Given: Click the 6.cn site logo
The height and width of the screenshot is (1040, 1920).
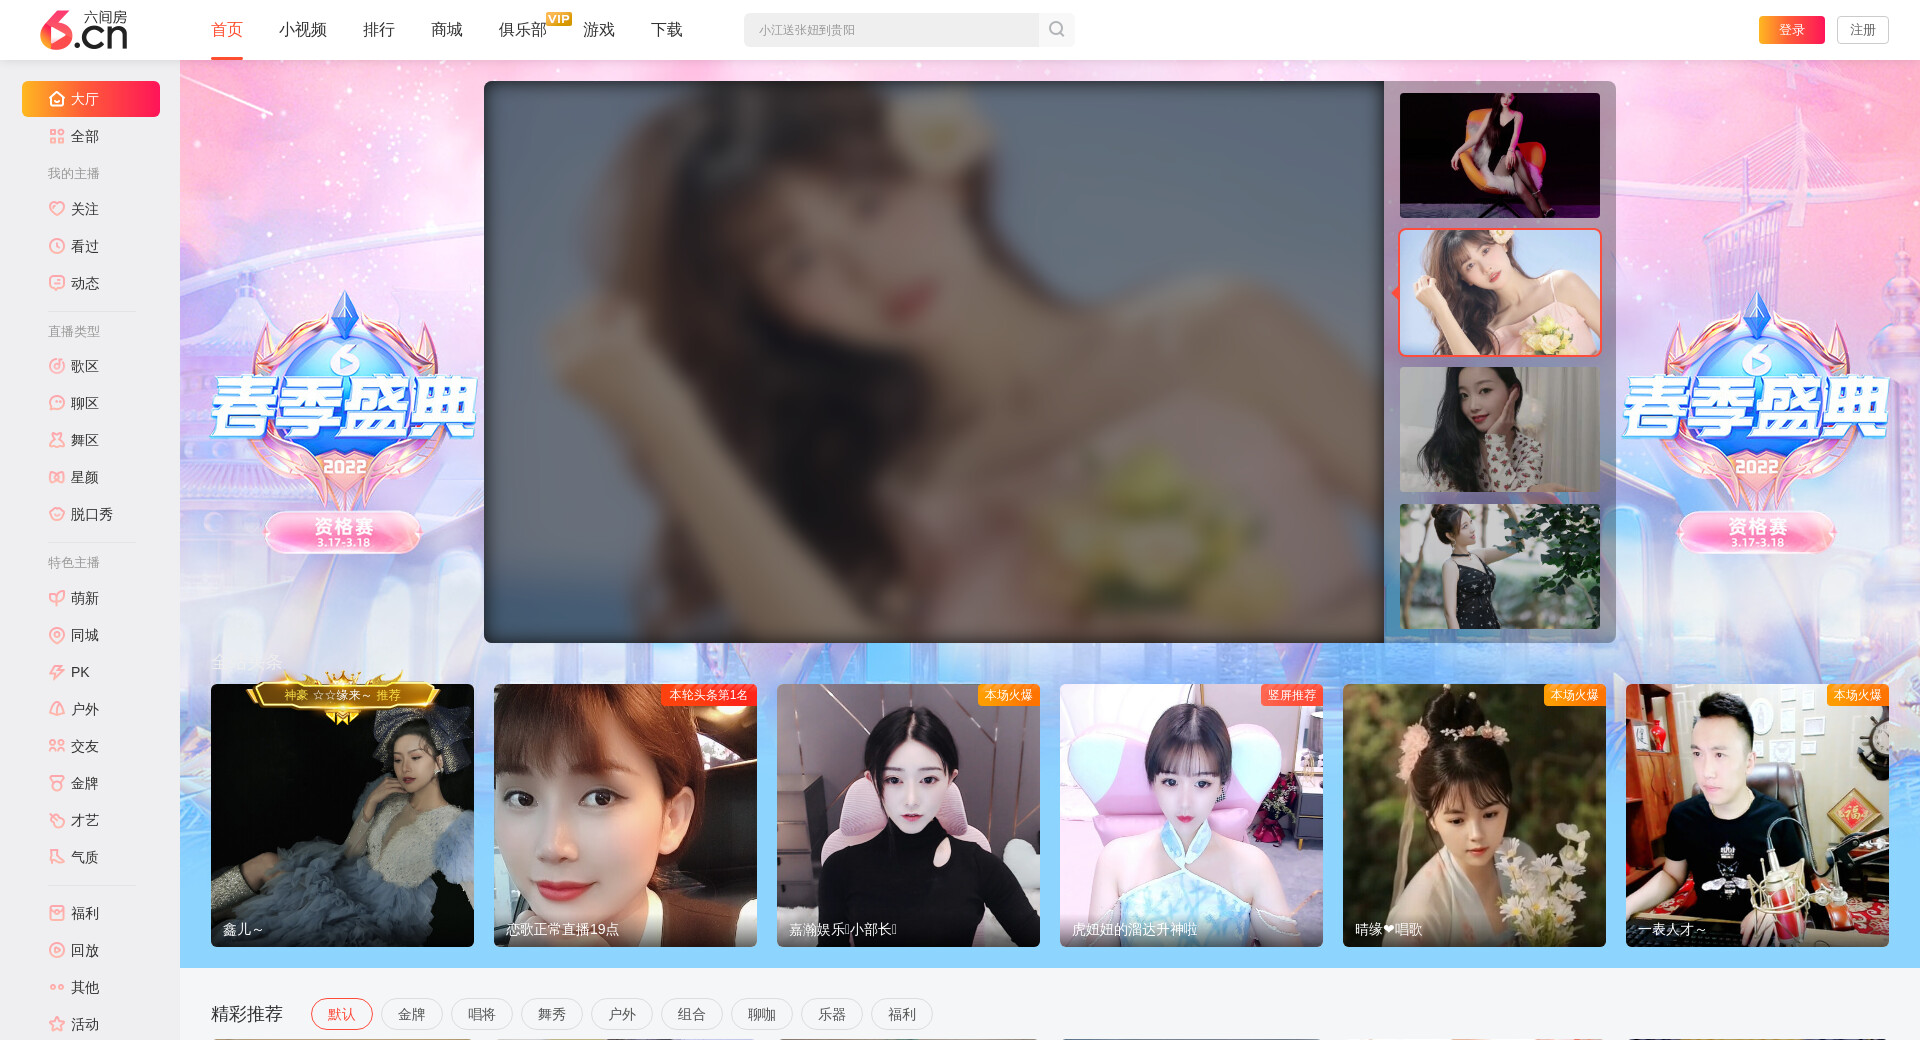Looking at the screenshot, I should coord(84,30).
